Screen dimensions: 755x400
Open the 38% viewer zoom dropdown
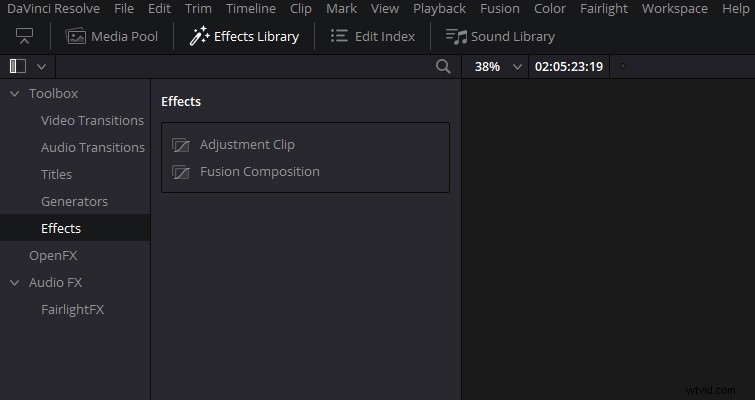pos(517,67)
